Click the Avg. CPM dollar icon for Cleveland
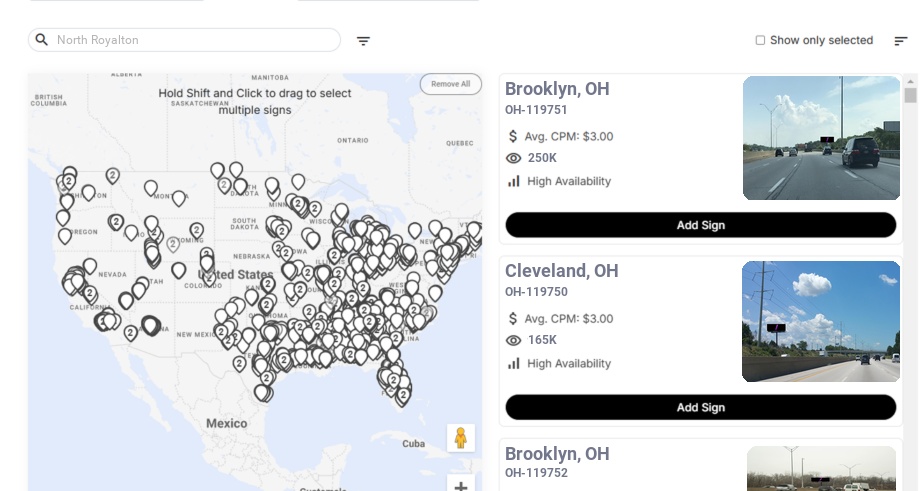Image resolution: width=920 pixels, height=491 pixels. 513,319
